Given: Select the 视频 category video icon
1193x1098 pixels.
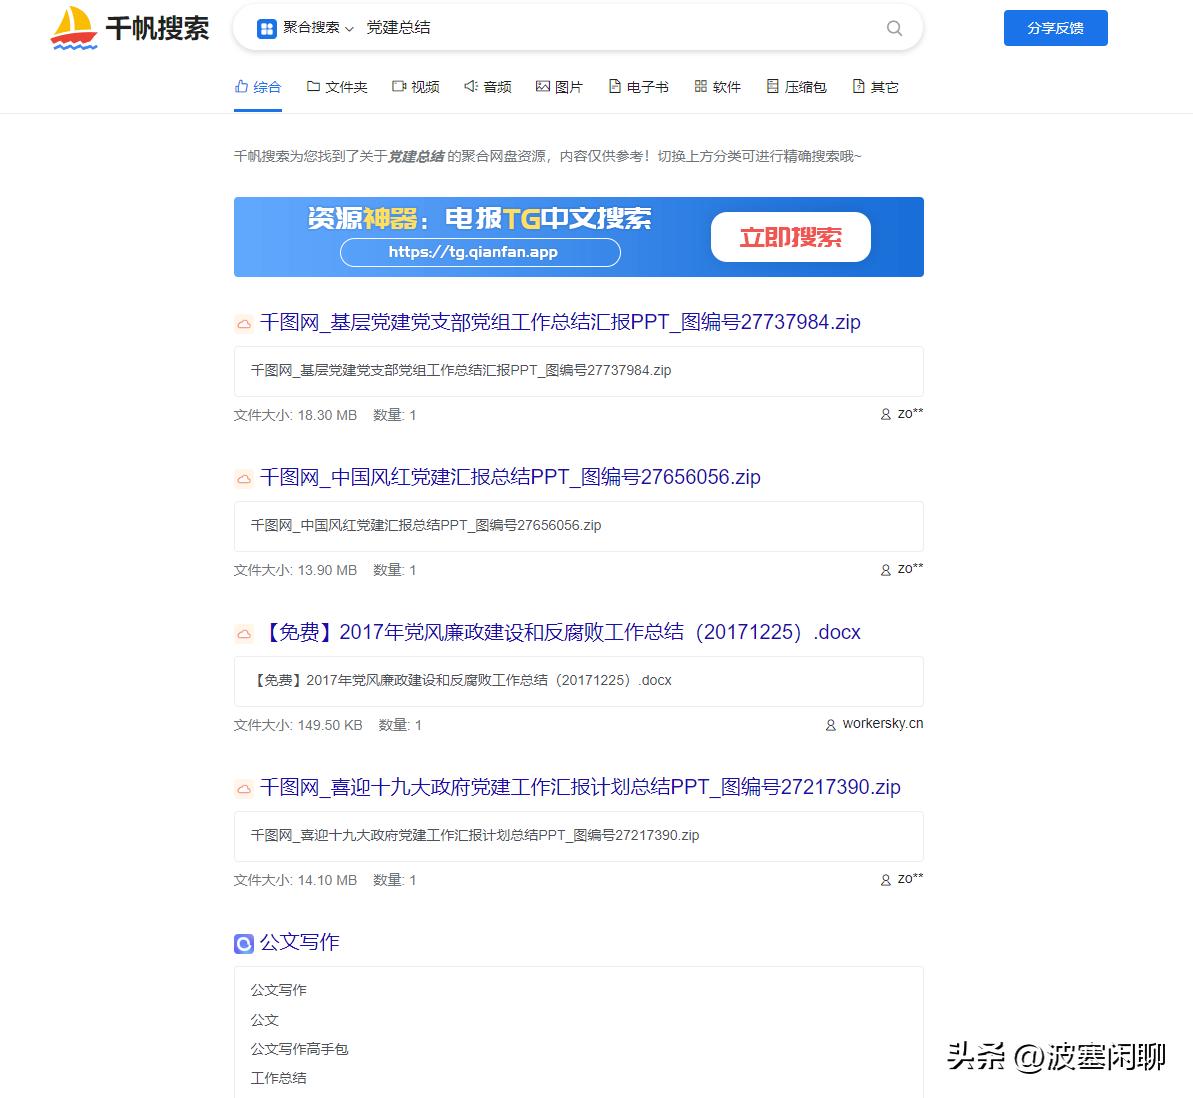Looking at the screenshot, I should coord(398,86).
